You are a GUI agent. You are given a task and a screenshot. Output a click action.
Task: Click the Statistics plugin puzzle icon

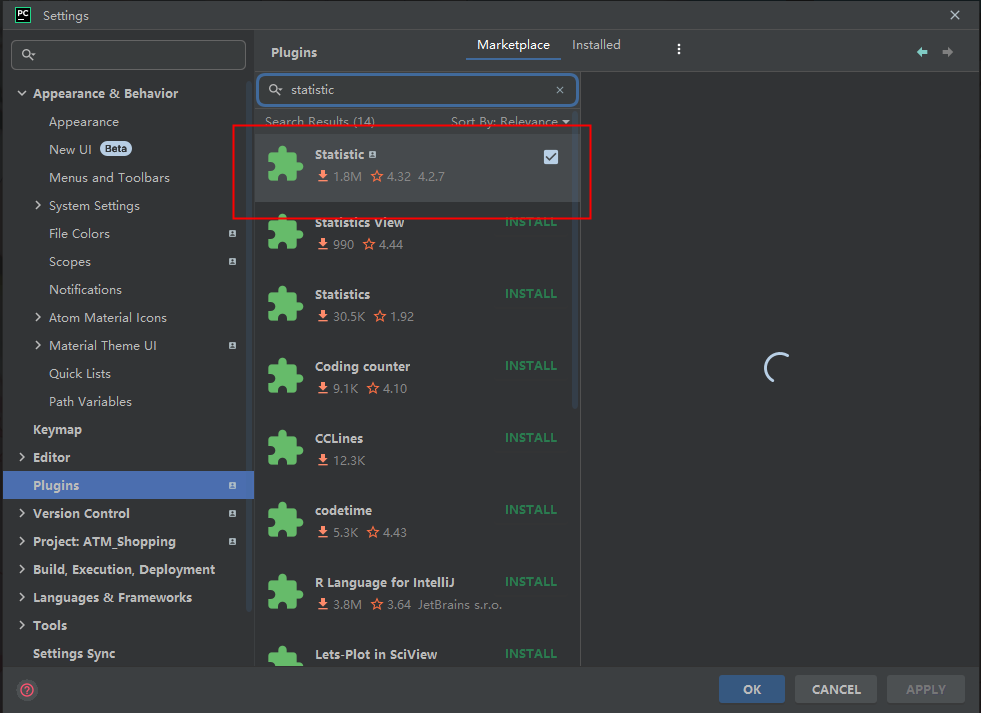(x=285, y=305)
